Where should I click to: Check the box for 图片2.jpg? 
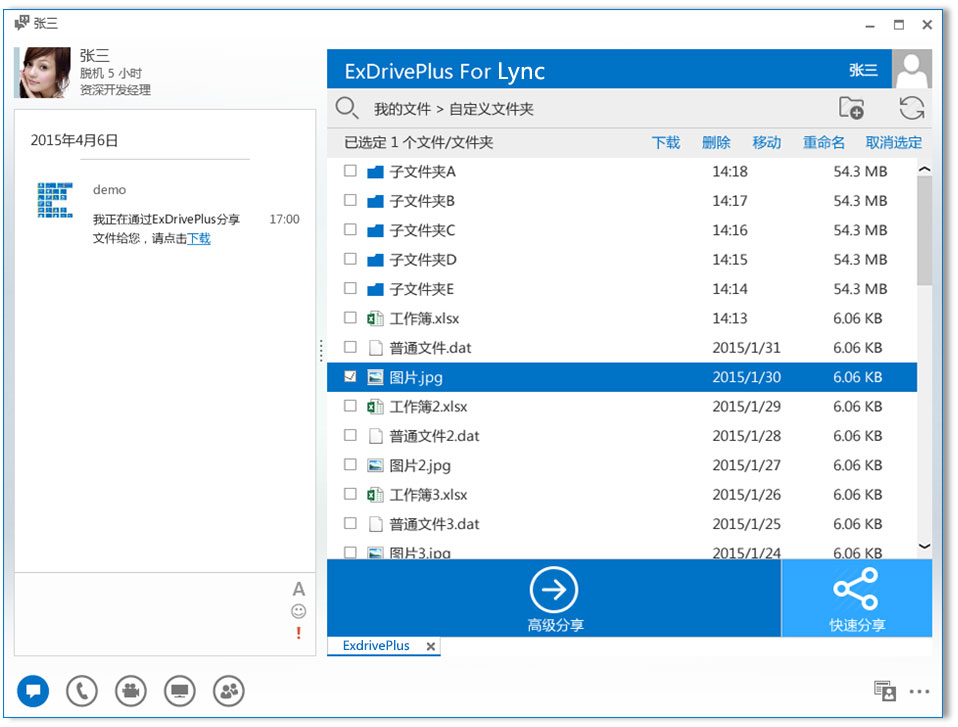[350, 464]
